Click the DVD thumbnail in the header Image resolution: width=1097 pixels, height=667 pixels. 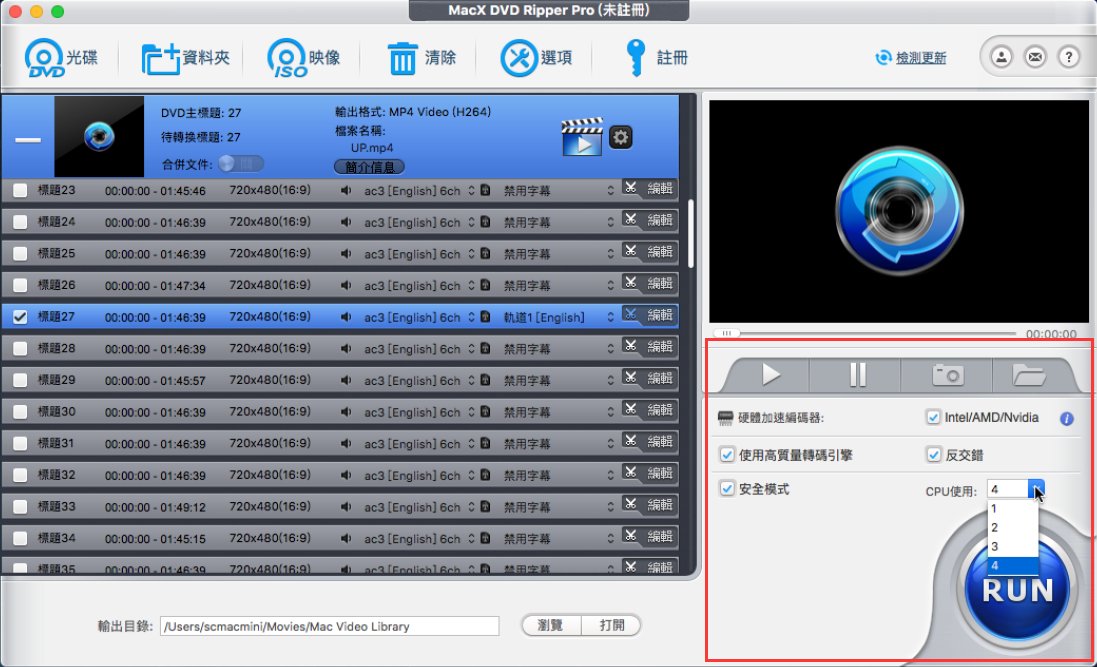tap(99, 136)
